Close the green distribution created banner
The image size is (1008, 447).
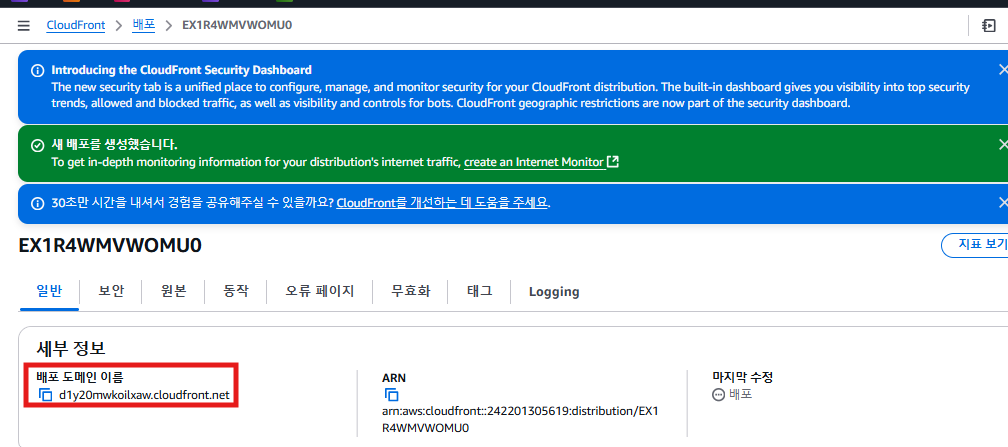pyautogui.click(x=1003, y=144)
